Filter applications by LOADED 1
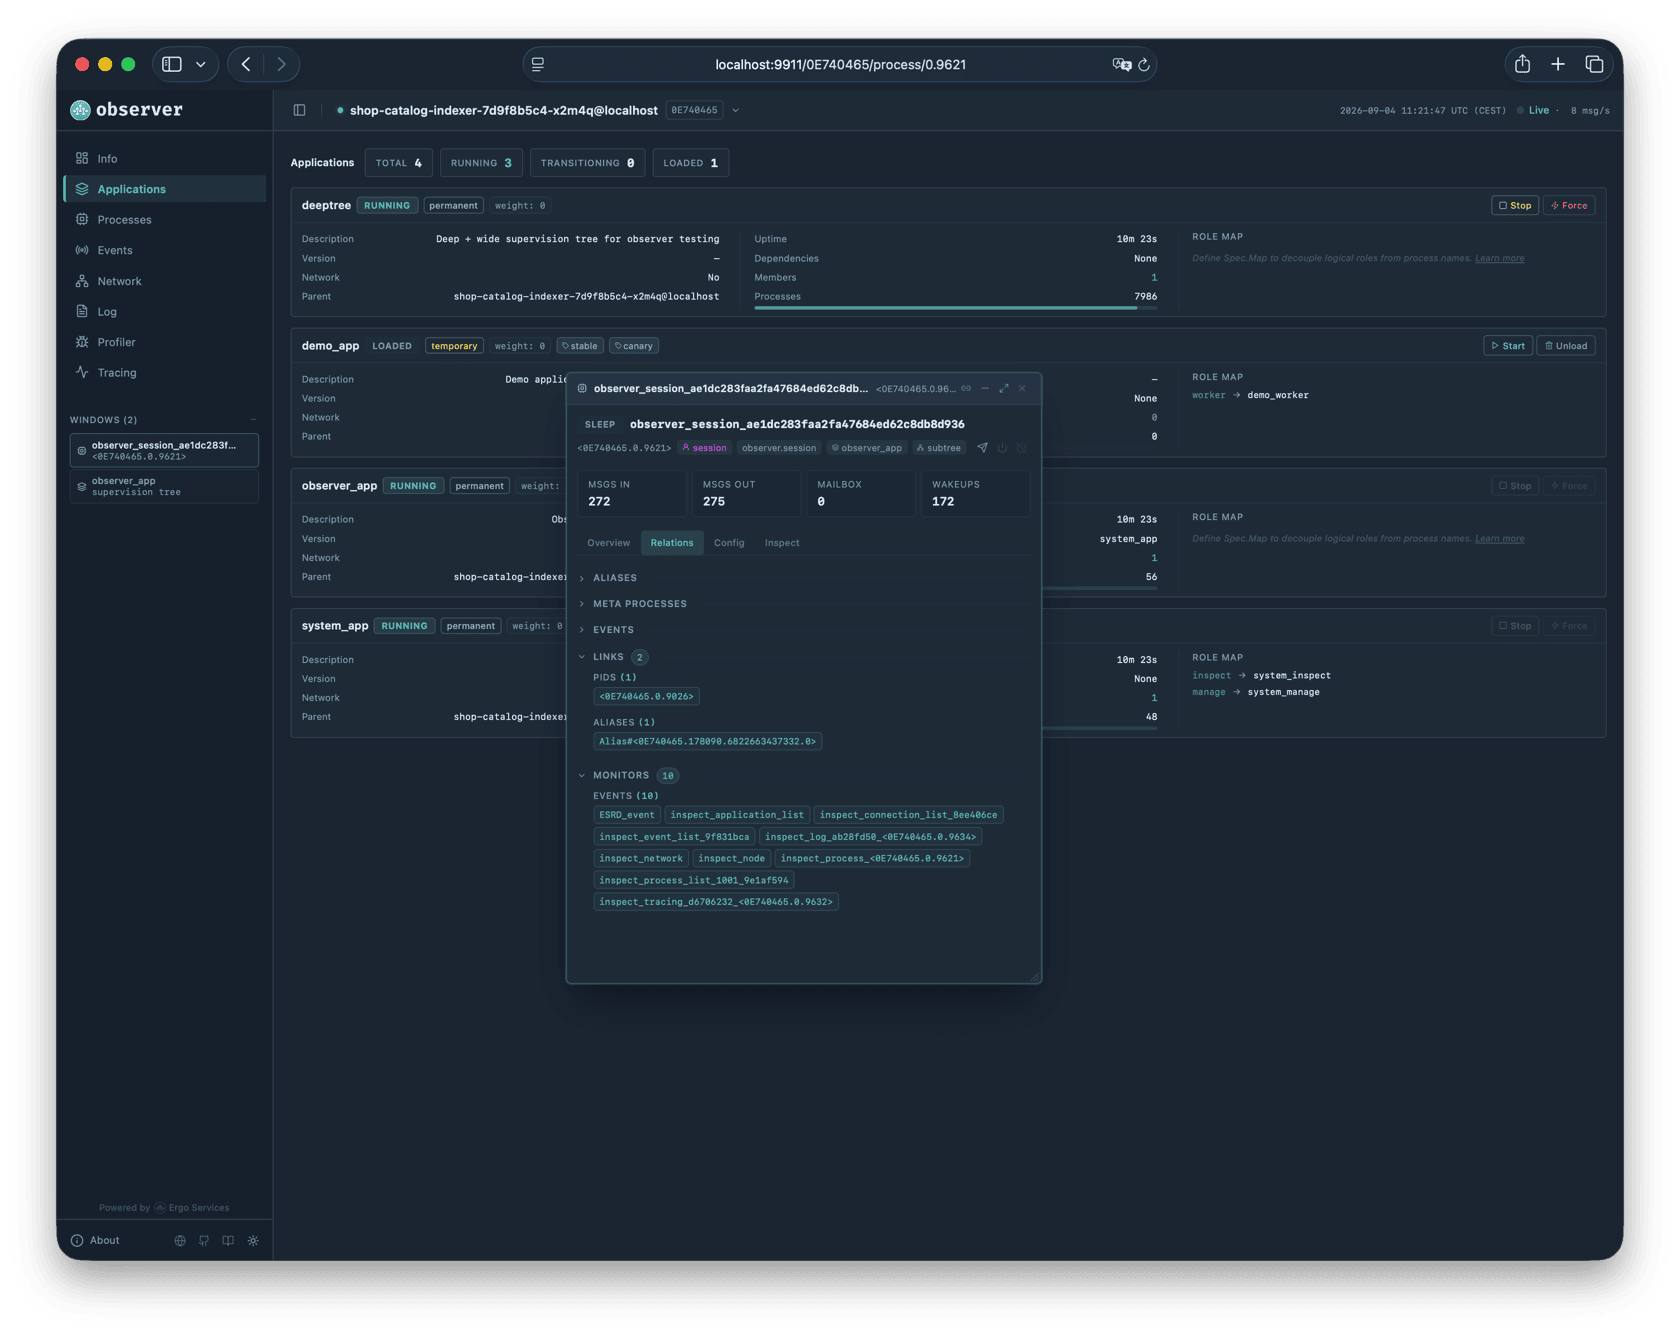 690,163
